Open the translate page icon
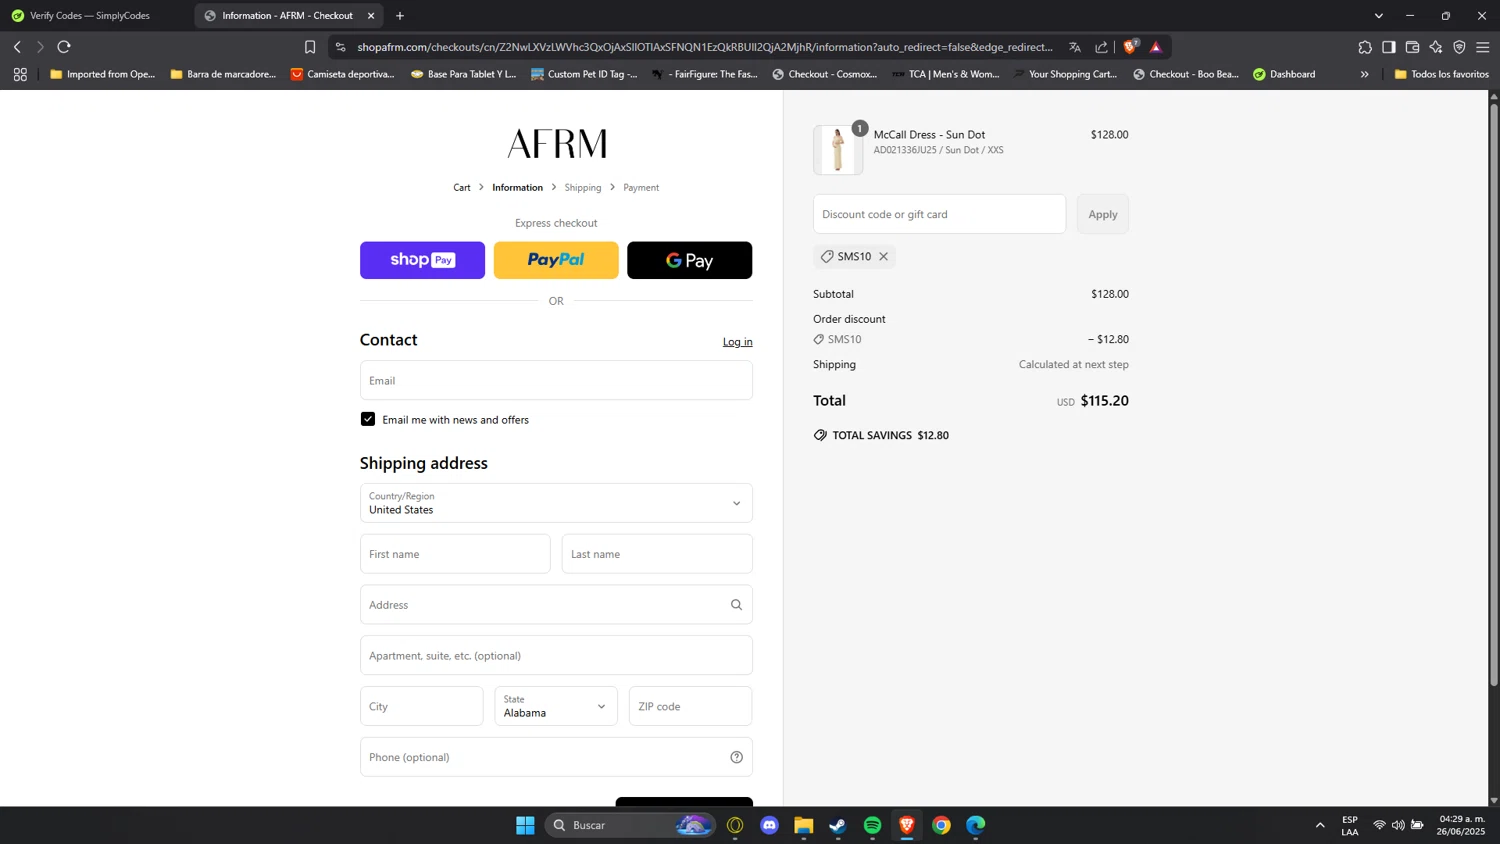Viewport: 1500px width, 844px height. [x=1075, y=47]
